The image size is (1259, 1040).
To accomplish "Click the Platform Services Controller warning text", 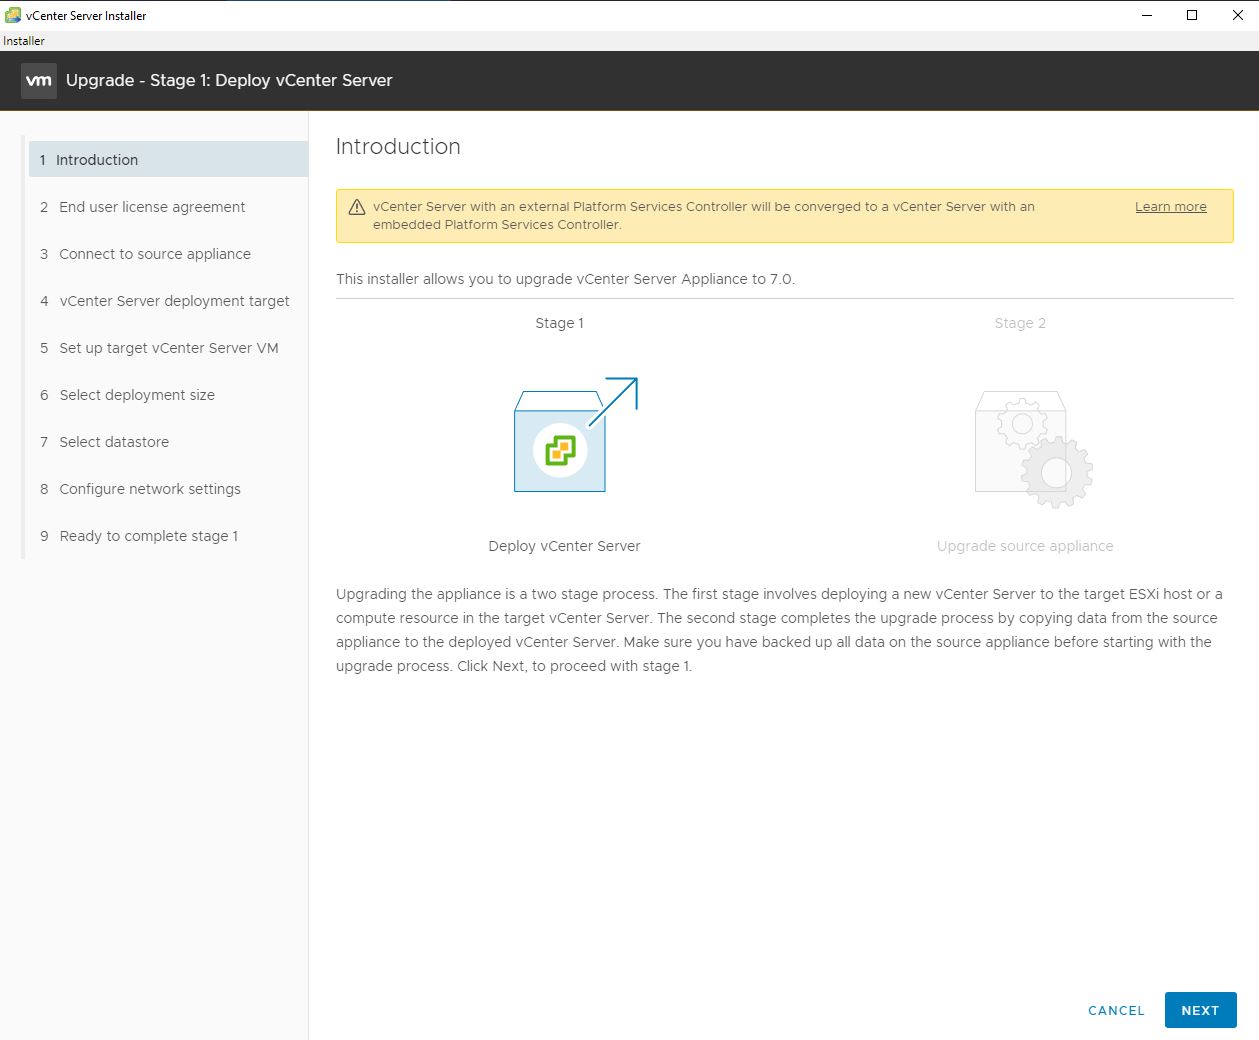I will pos(704,215).
